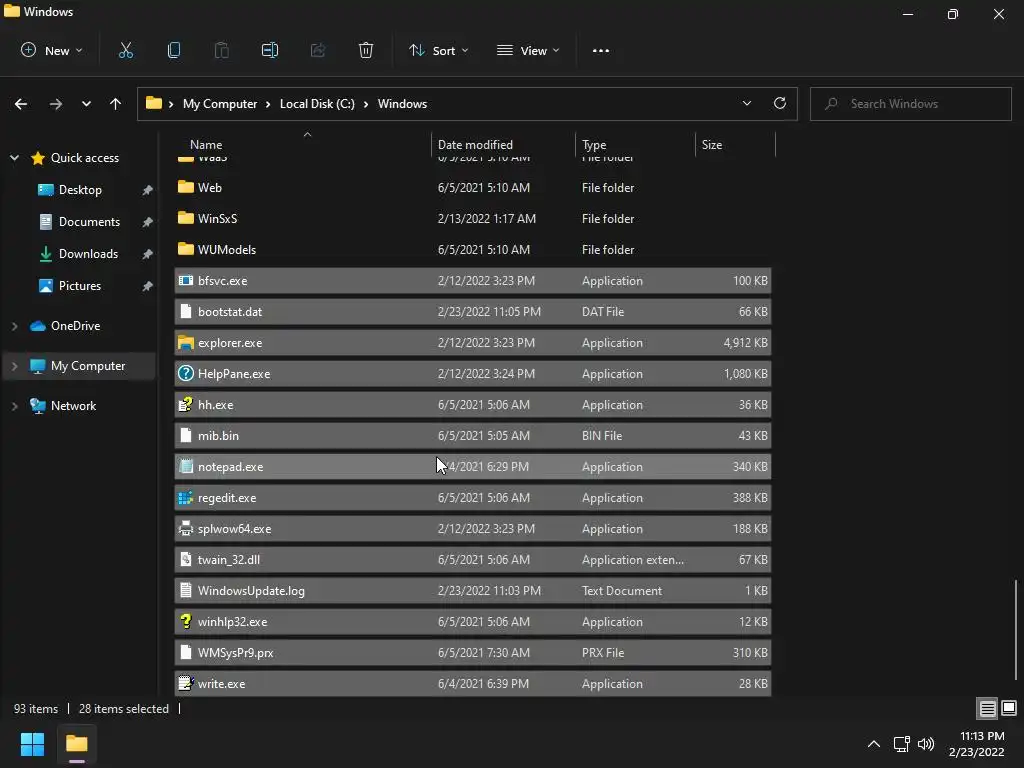
Task: Open Downloads in Quick access
Action: (88, 254)
